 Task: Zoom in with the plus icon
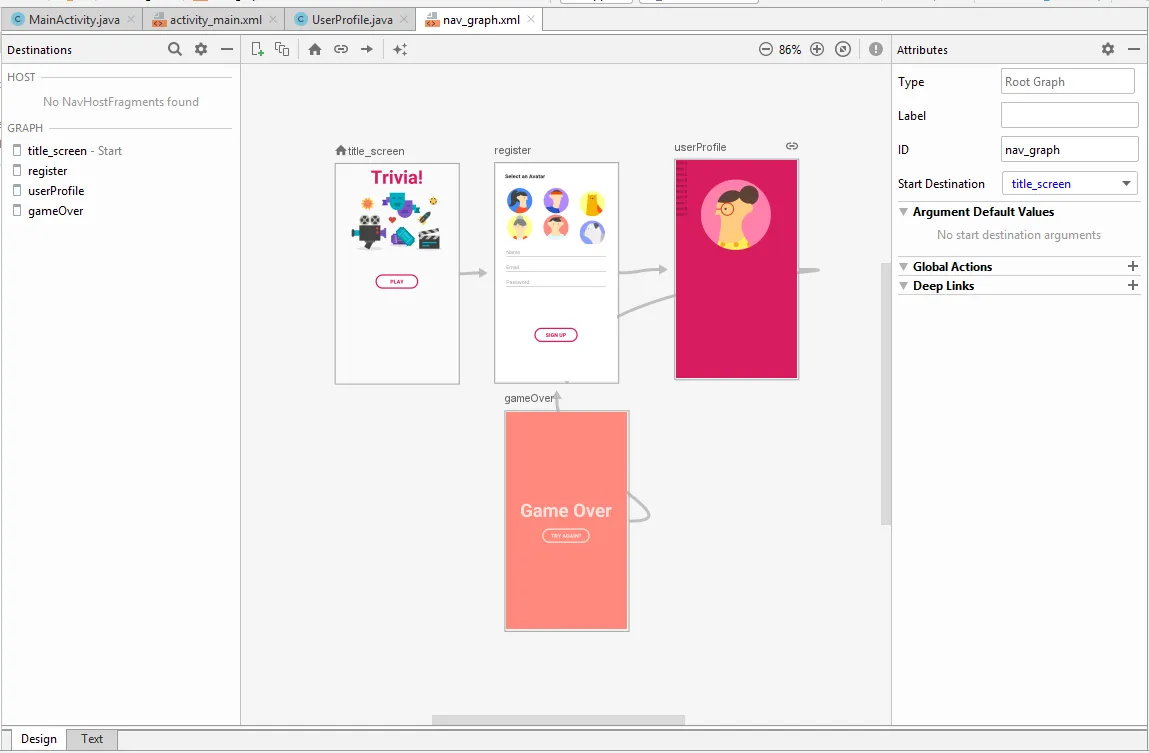point(817,49)
